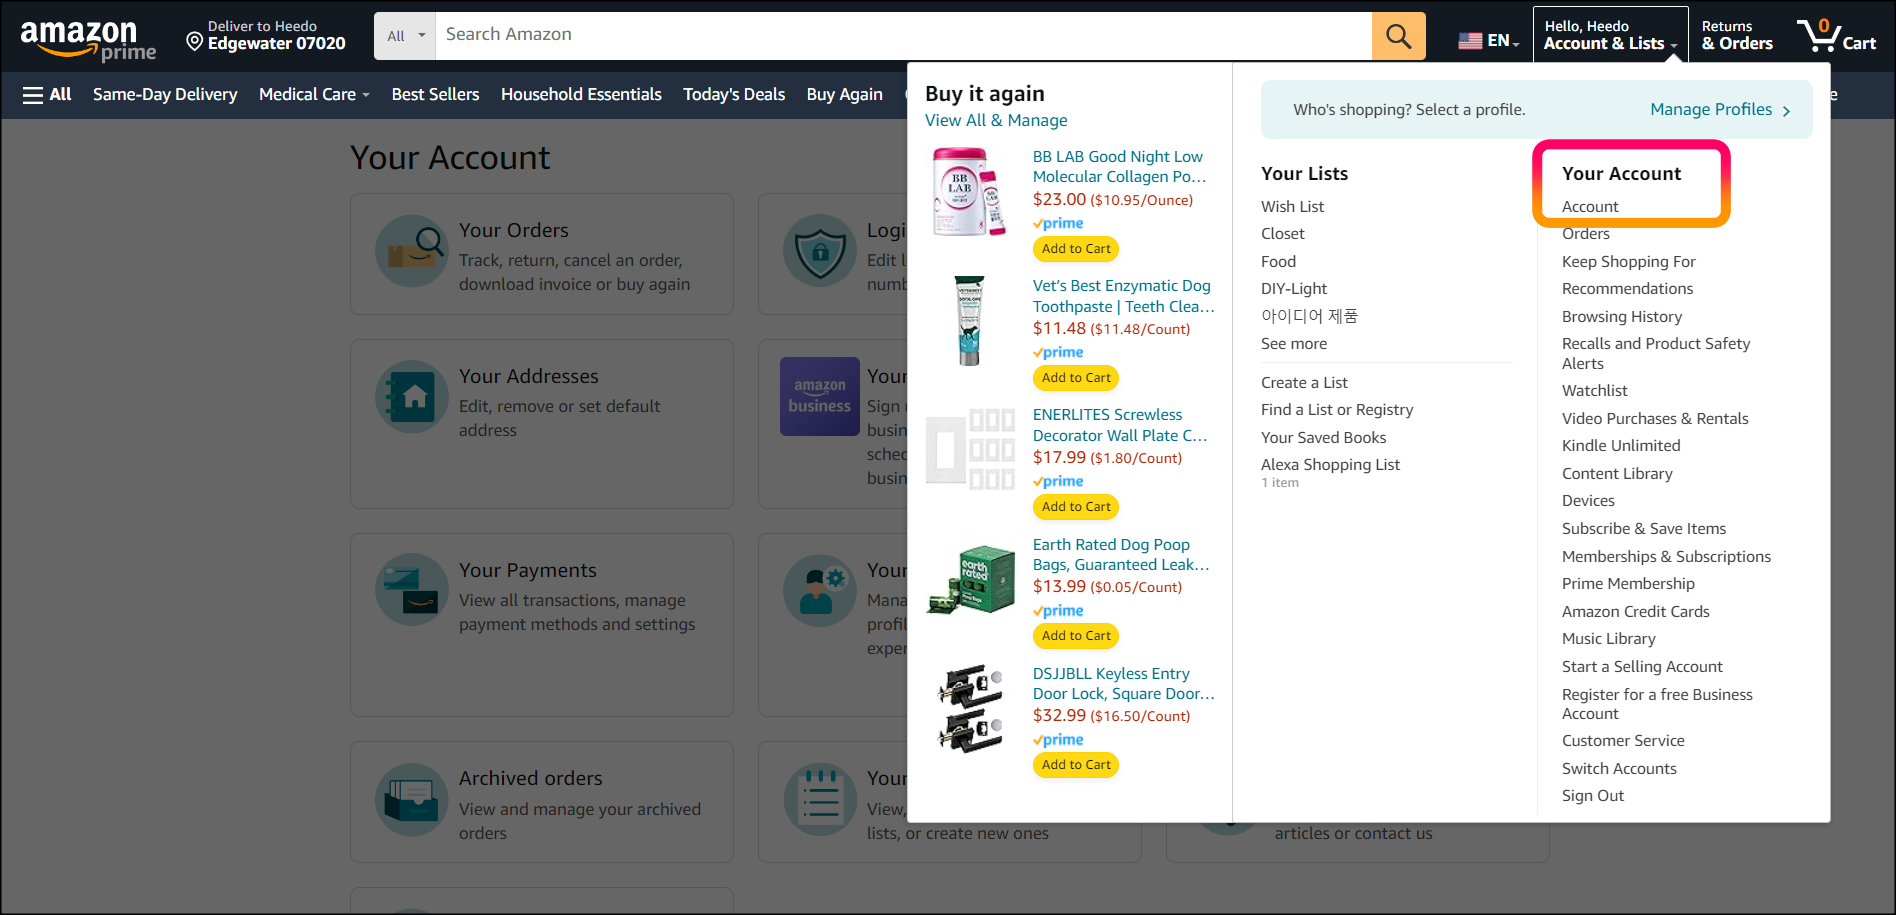Open Buy Again in nav bar
This screenshot has width=1896, height=915.
[x=845, y=94]
